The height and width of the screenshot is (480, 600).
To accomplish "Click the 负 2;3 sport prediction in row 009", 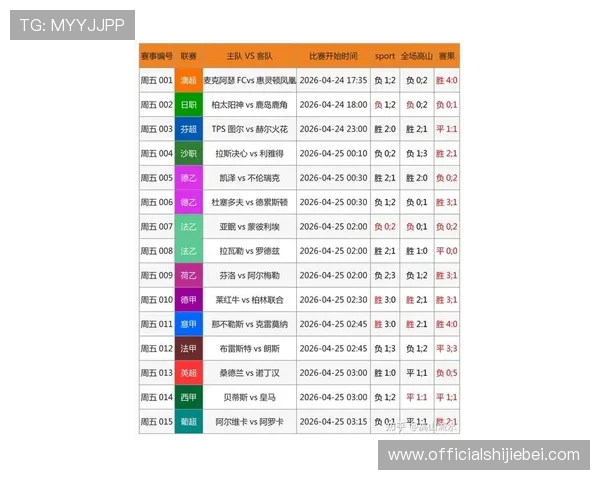I will click(x=385, y=276).
